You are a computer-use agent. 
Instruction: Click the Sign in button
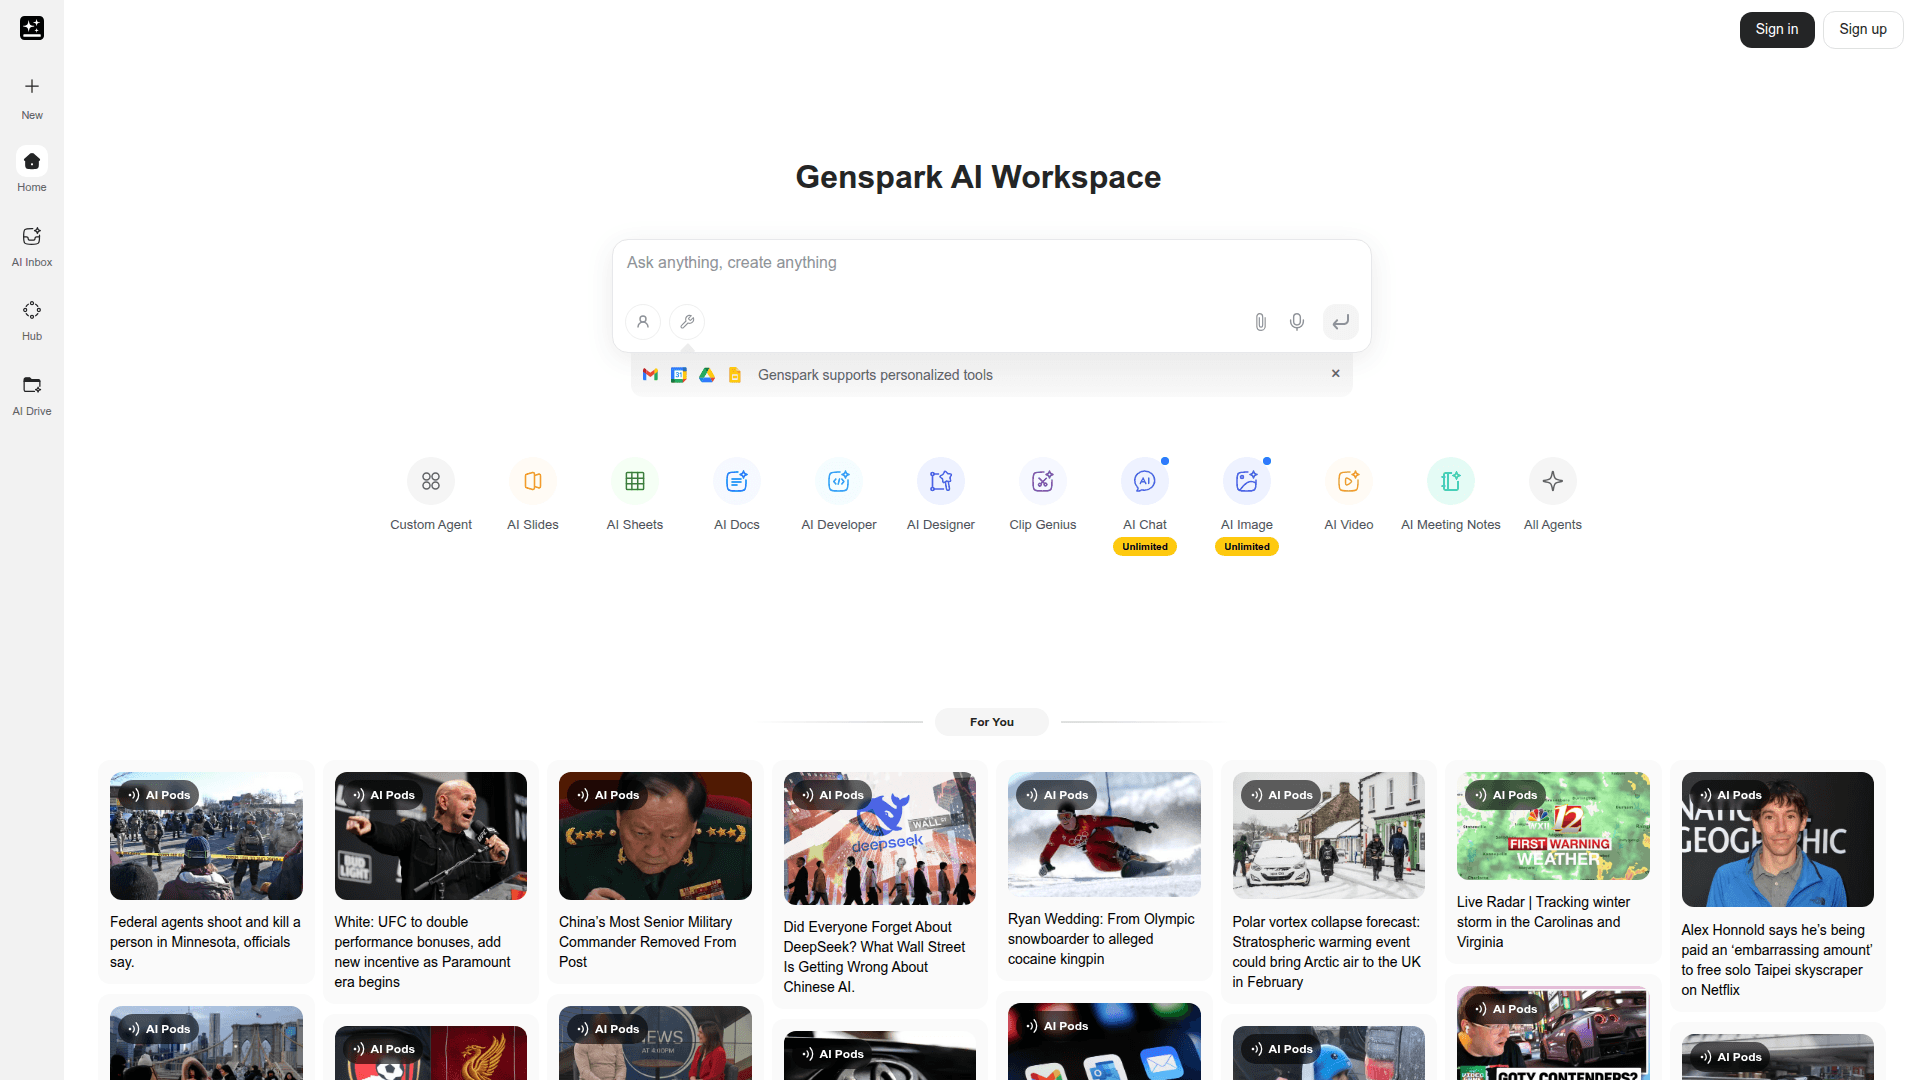click(1776, 29)
